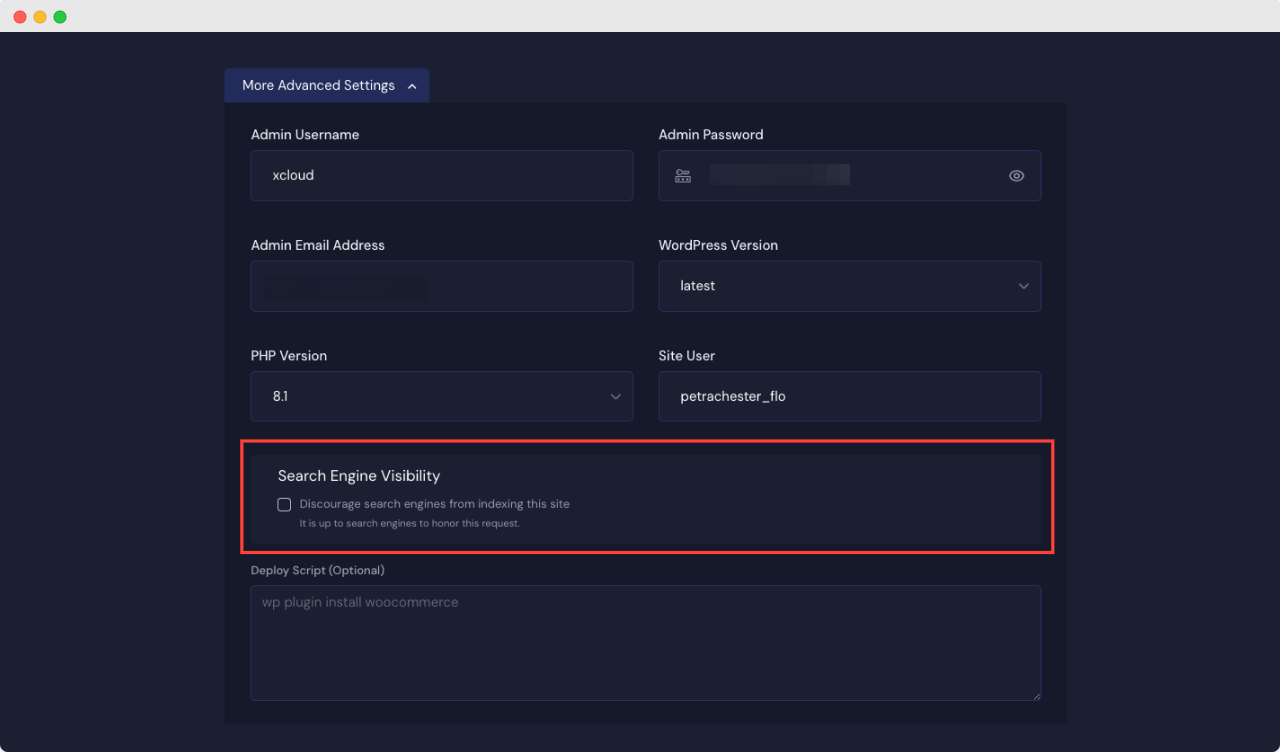Enable the discourage search engines checkbox

(284, 505)
